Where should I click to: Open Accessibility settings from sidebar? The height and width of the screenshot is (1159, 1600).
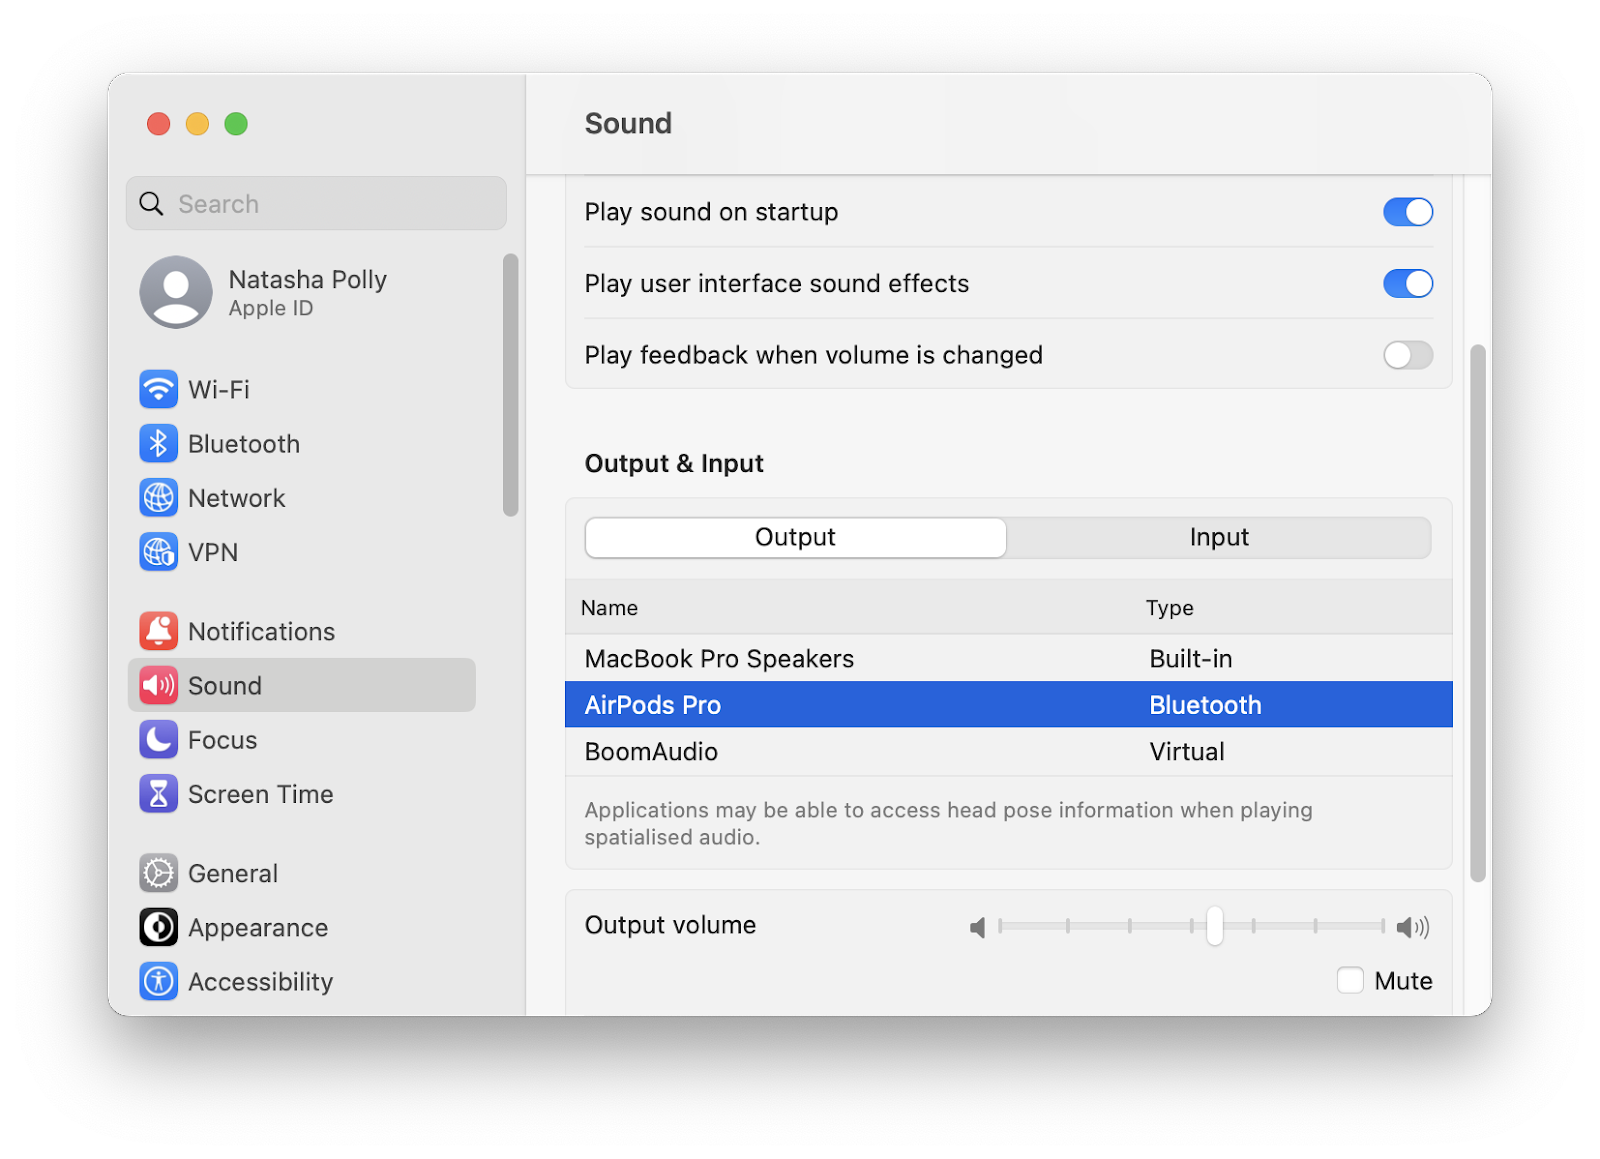tap(260, 981)
